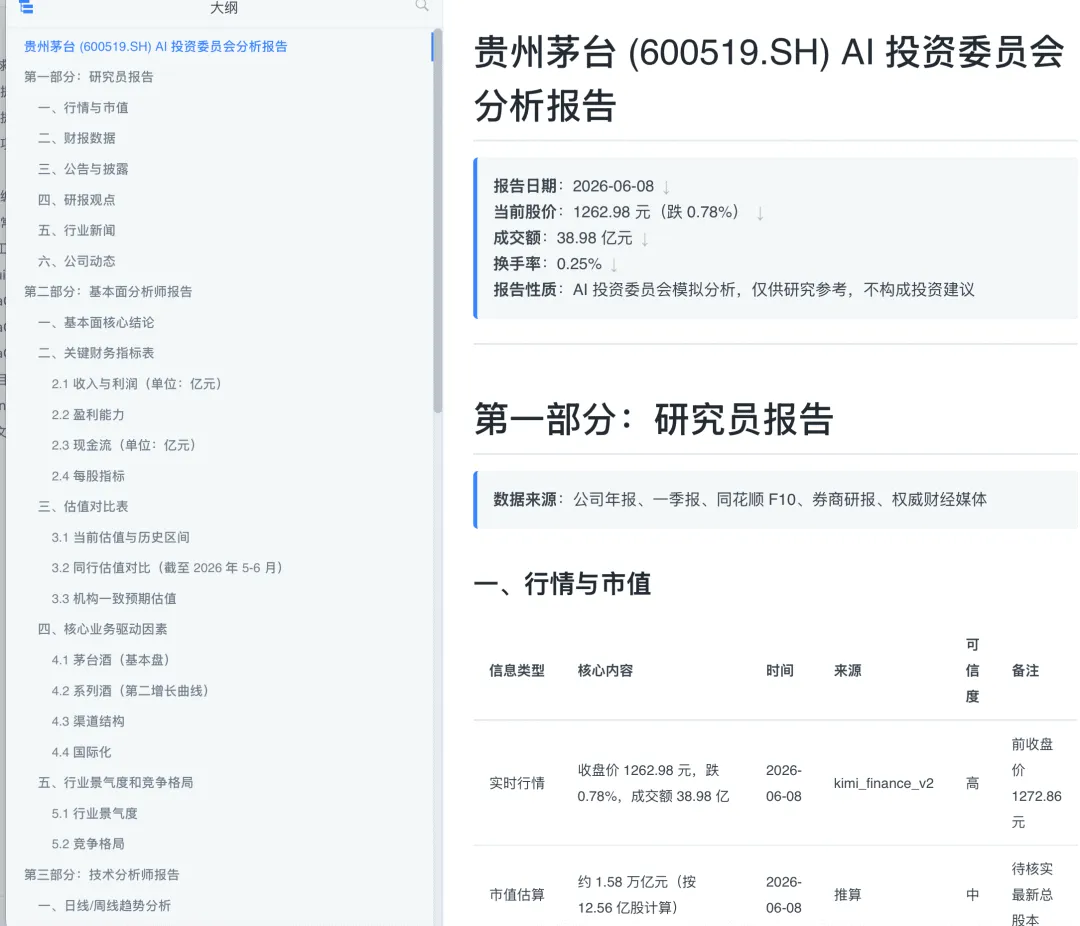Screen dimensions: 1080x926
Task: Navigate to 三、估值对比表 outline item
Action: 83,506
